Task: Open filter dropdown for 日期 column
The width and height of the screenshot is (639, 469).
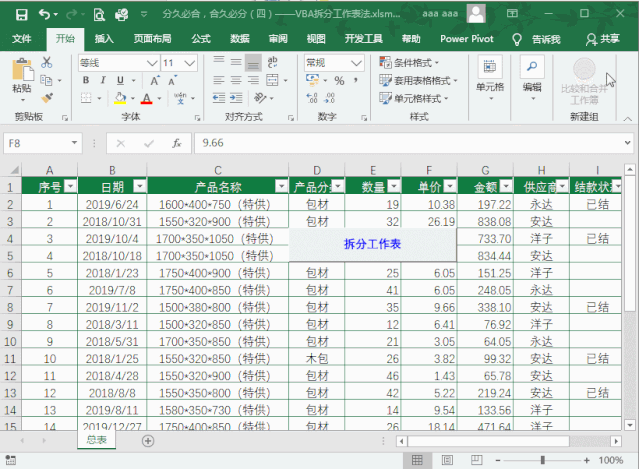Action: (140, 186)
